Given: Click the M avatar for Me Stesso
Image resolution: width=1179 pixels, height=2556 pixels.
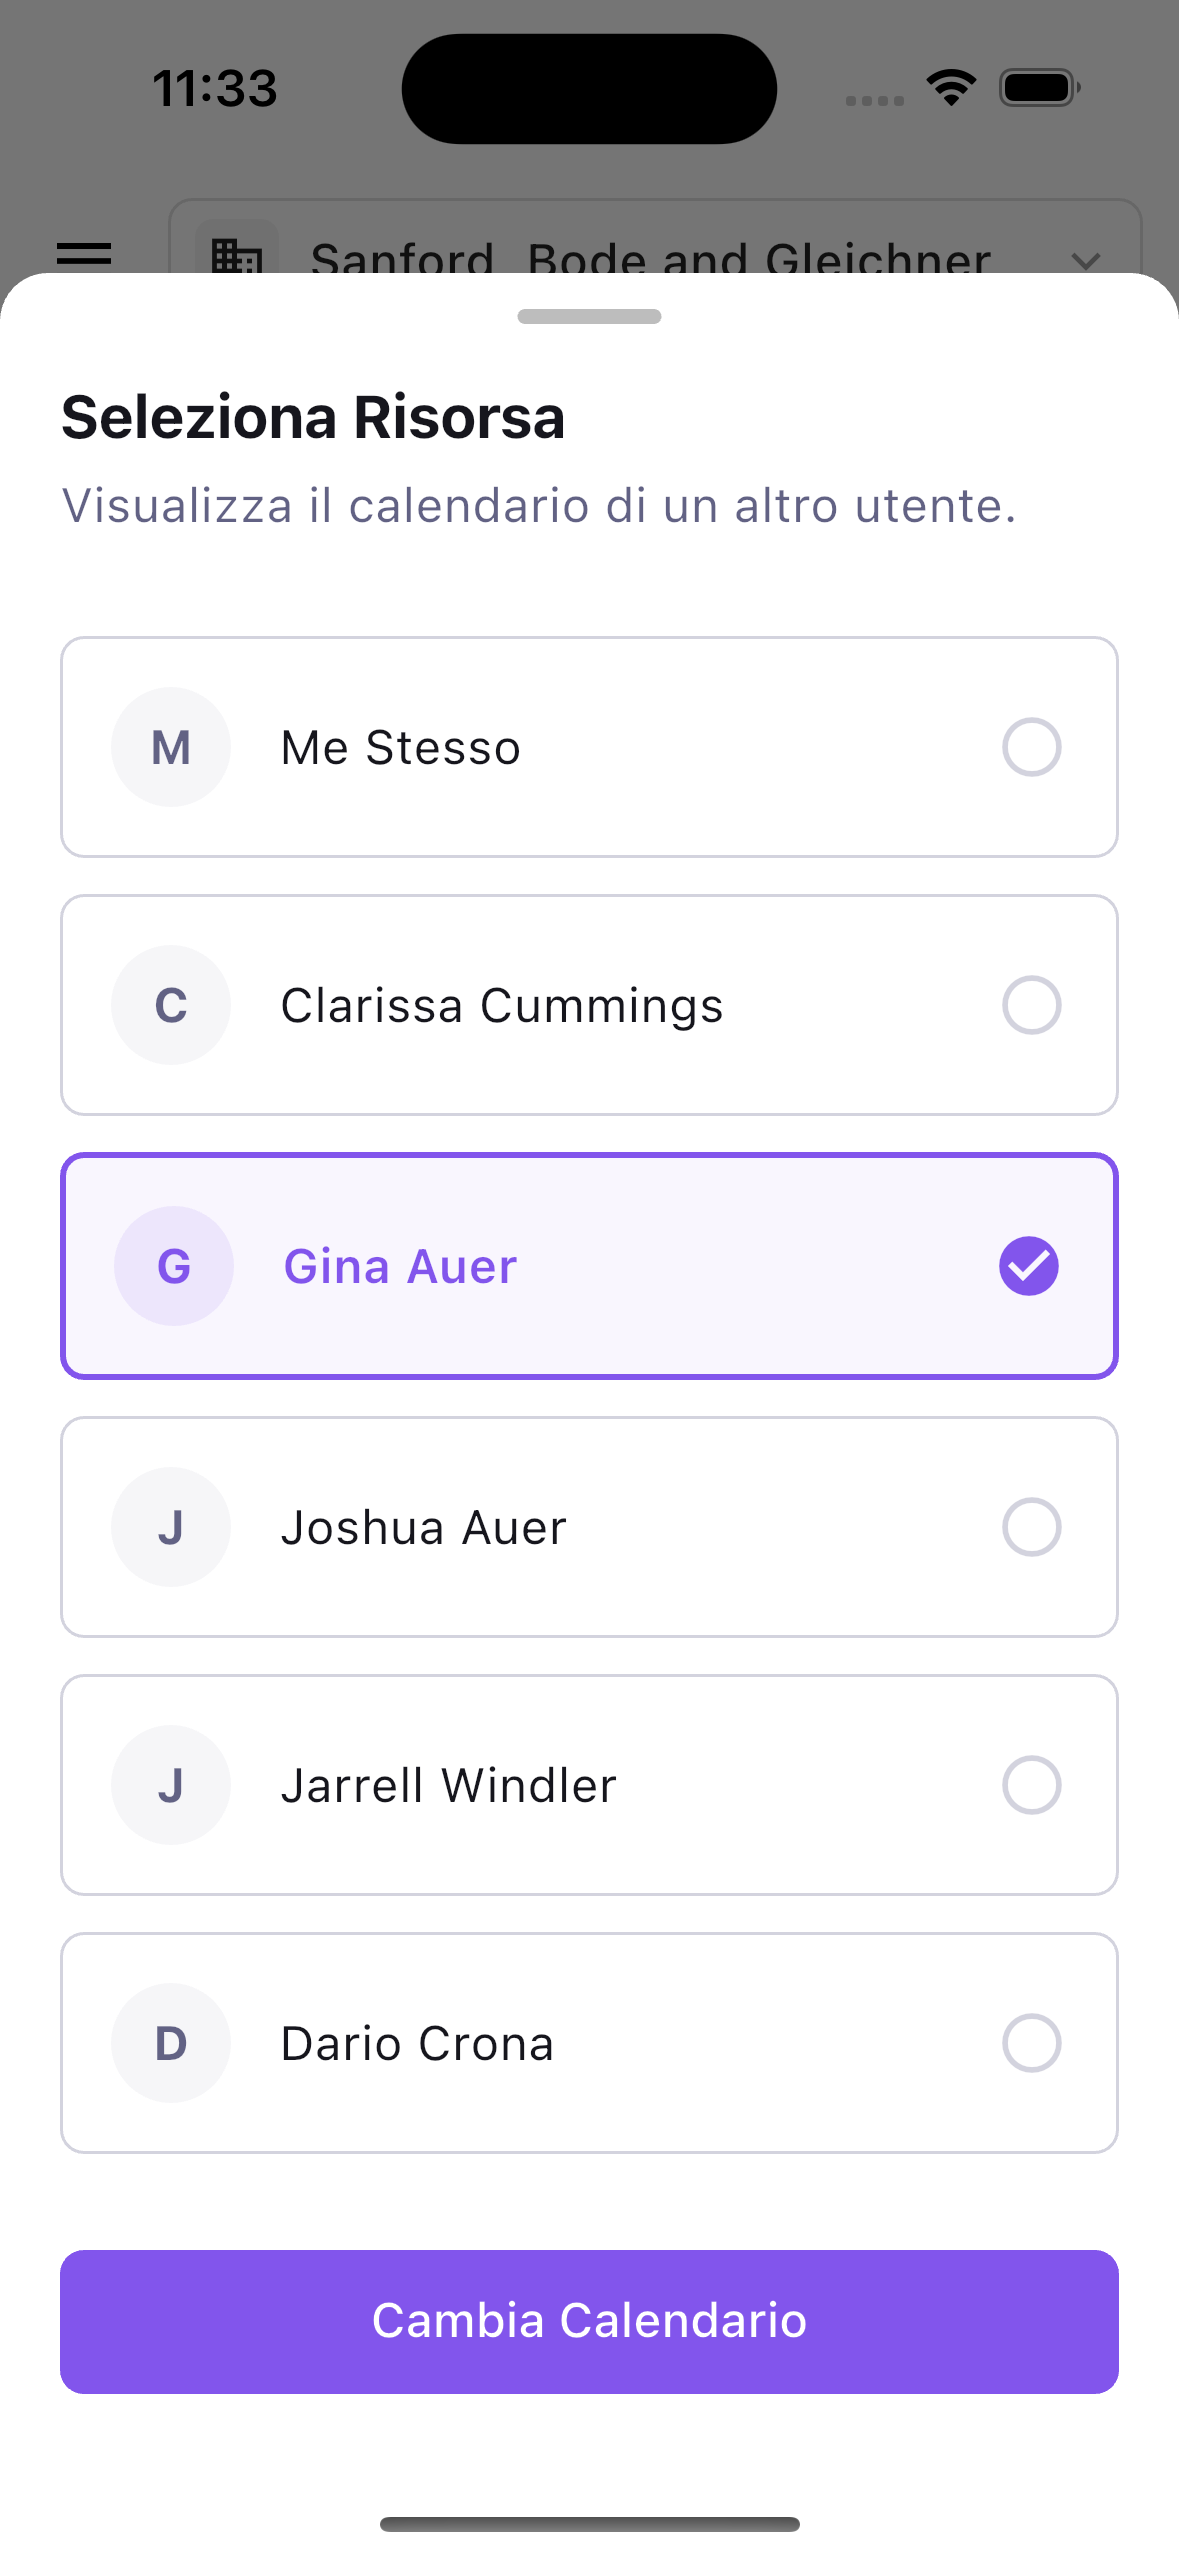Looking at the screenshot, I should pyautogui.click(x=171, y=747).
